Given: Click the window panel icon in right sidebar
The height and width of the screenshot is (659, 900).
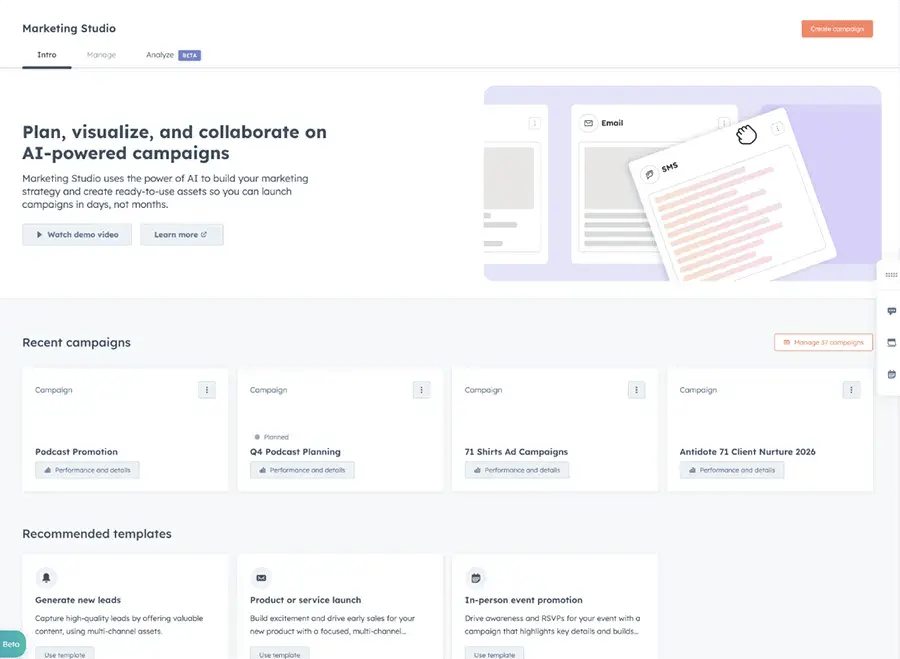Looking at the screenshot, I should [891, 342].
